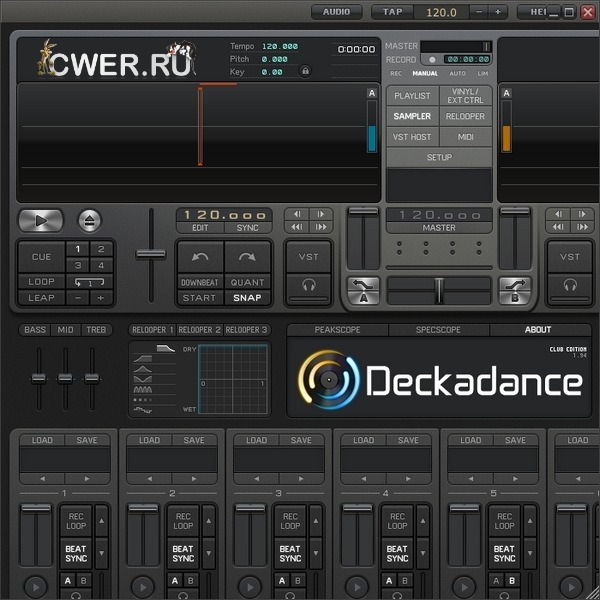Enable BEAT SYNC on sampler 2
The height and width of the screenshot is (600, 600).
coord(183,553)
